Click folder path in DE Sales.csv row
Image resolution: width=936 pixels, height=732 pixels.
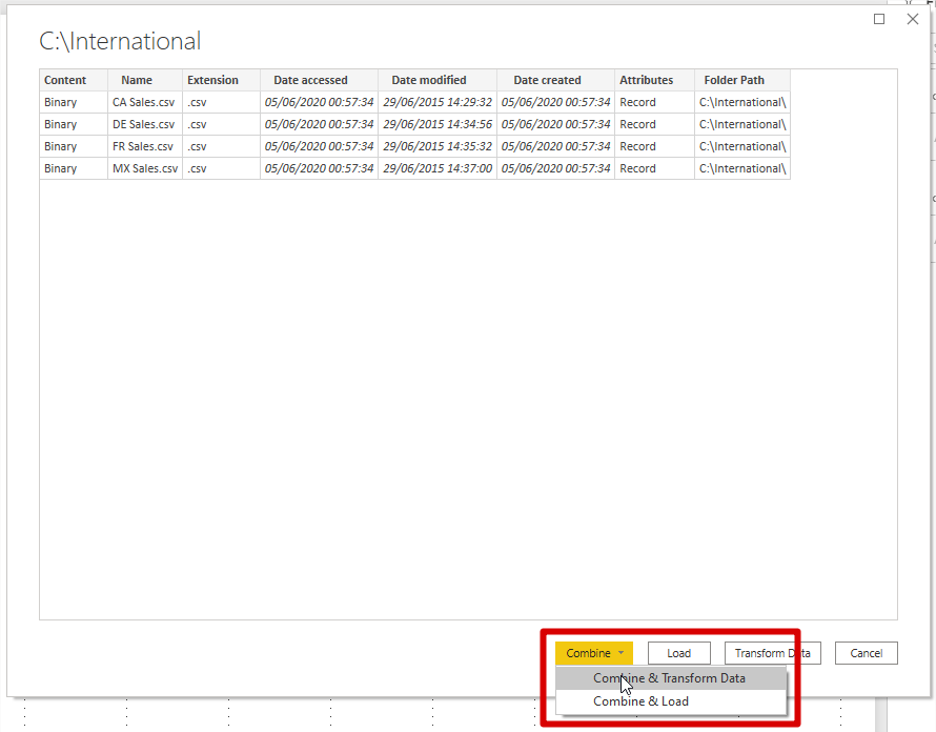[743, 124]
